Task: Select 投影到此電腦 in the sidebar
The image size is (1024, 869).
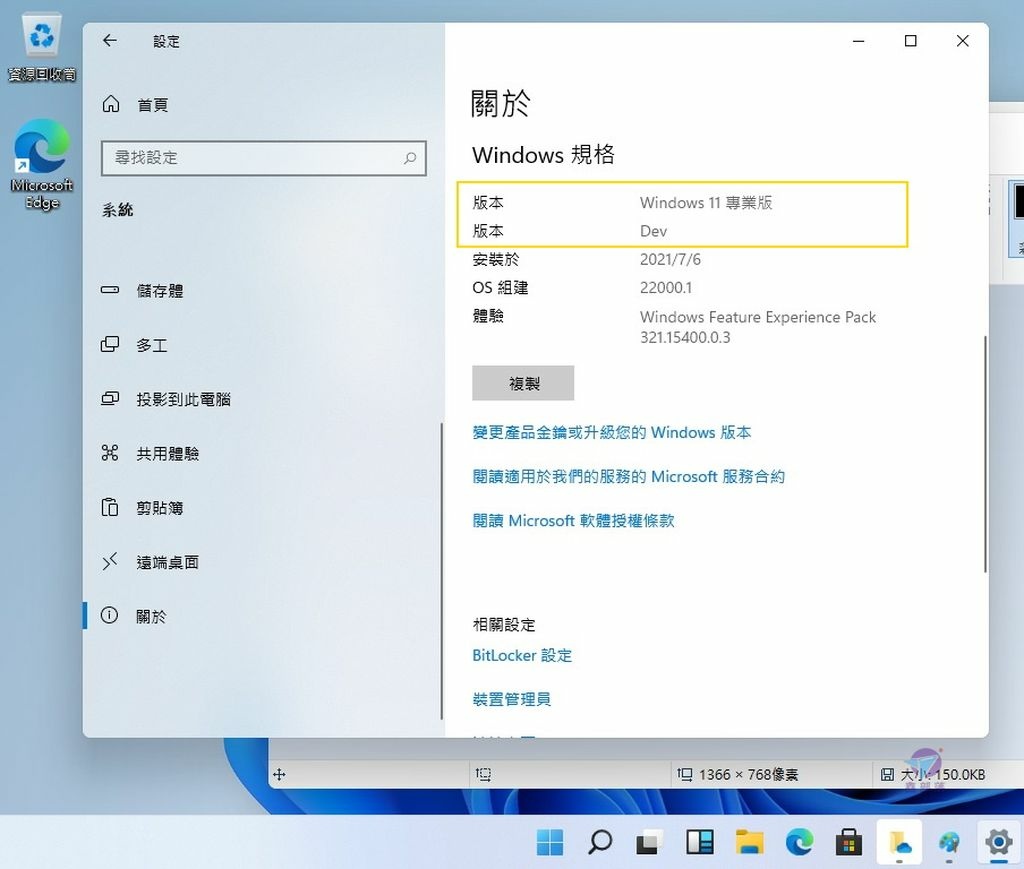Action: point(166,399)
